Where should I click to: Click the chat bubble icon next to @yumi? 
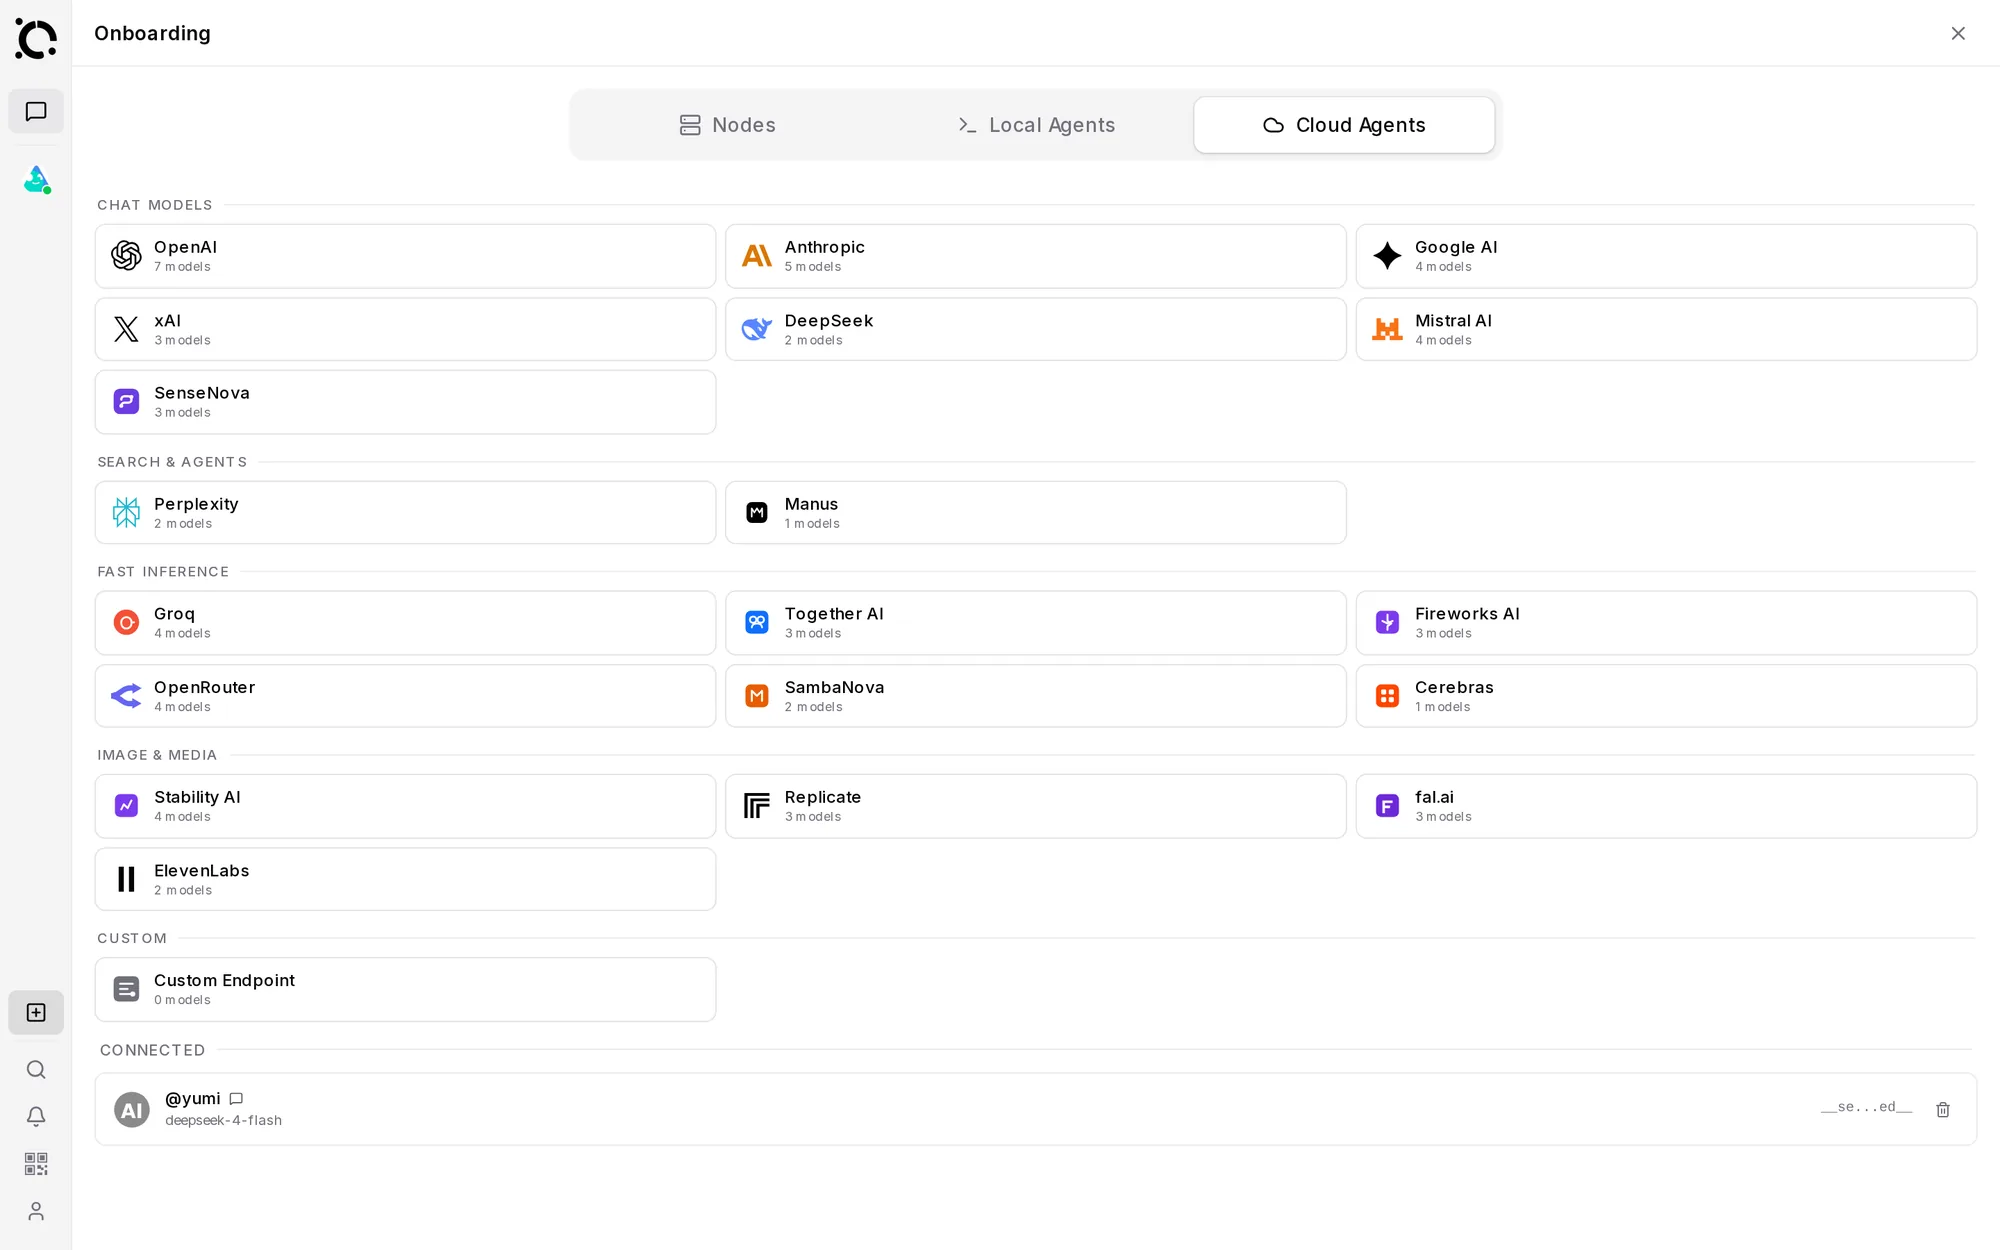tap(236, 1099)
